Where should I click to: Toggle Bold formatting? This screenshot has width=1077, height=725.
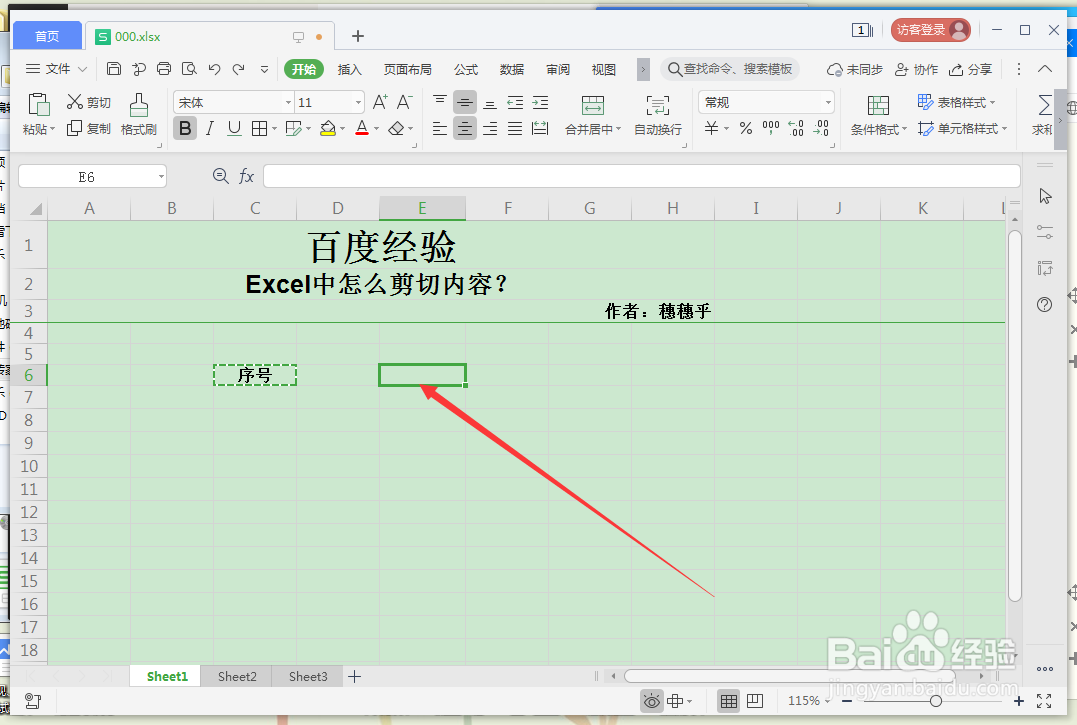tap(185, 128)
